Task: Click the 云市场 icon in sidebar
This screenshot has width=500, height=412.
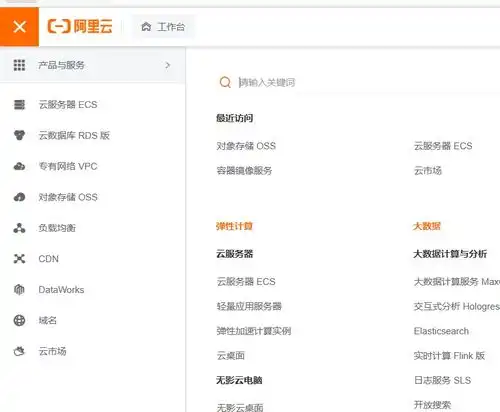Action: click(x=19, y=351)
